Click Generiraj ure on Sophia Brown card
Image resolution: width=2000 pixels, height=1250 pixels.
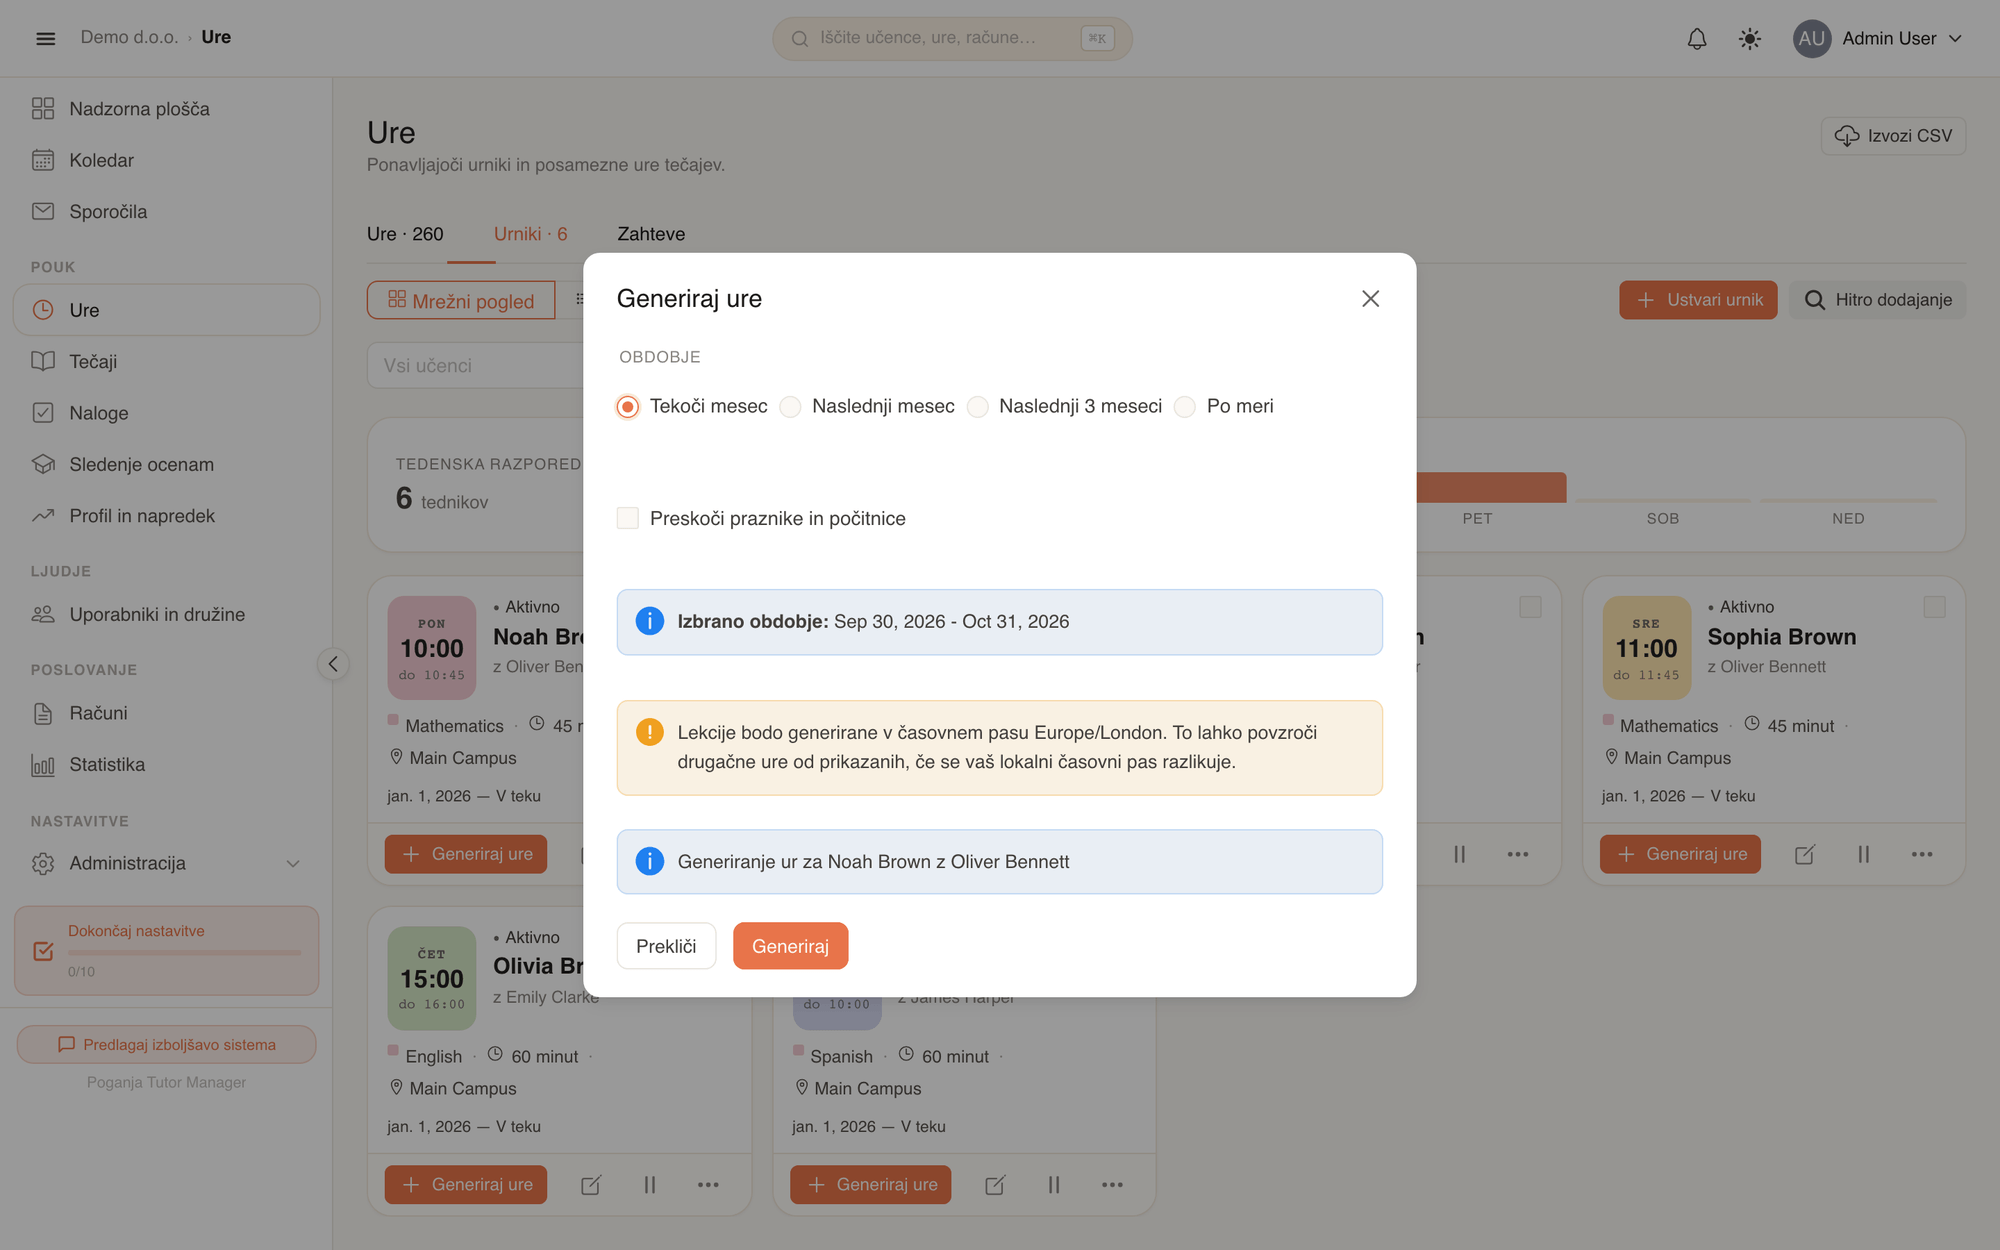(x=1680, y=854)
